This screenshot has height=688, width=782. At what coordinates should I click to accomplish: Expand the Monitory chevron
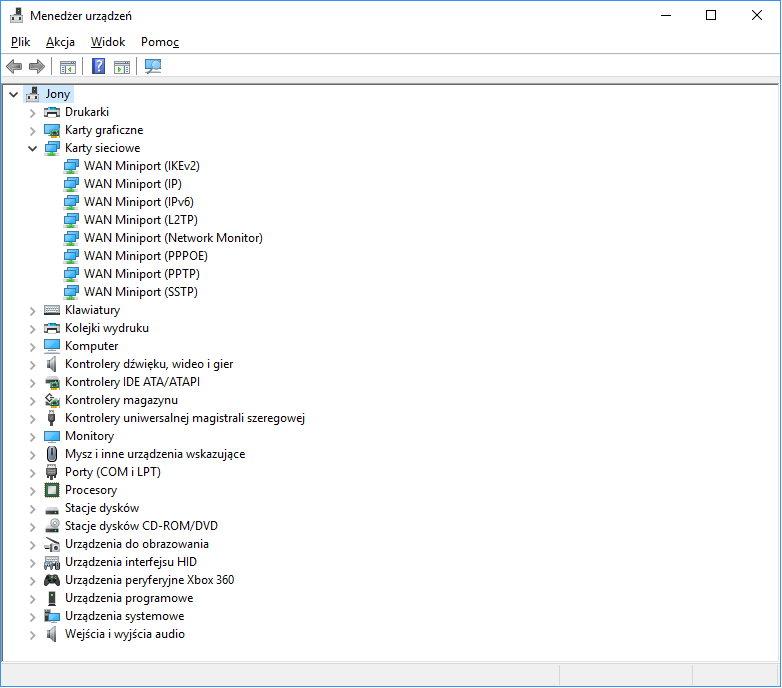point(32,437)
